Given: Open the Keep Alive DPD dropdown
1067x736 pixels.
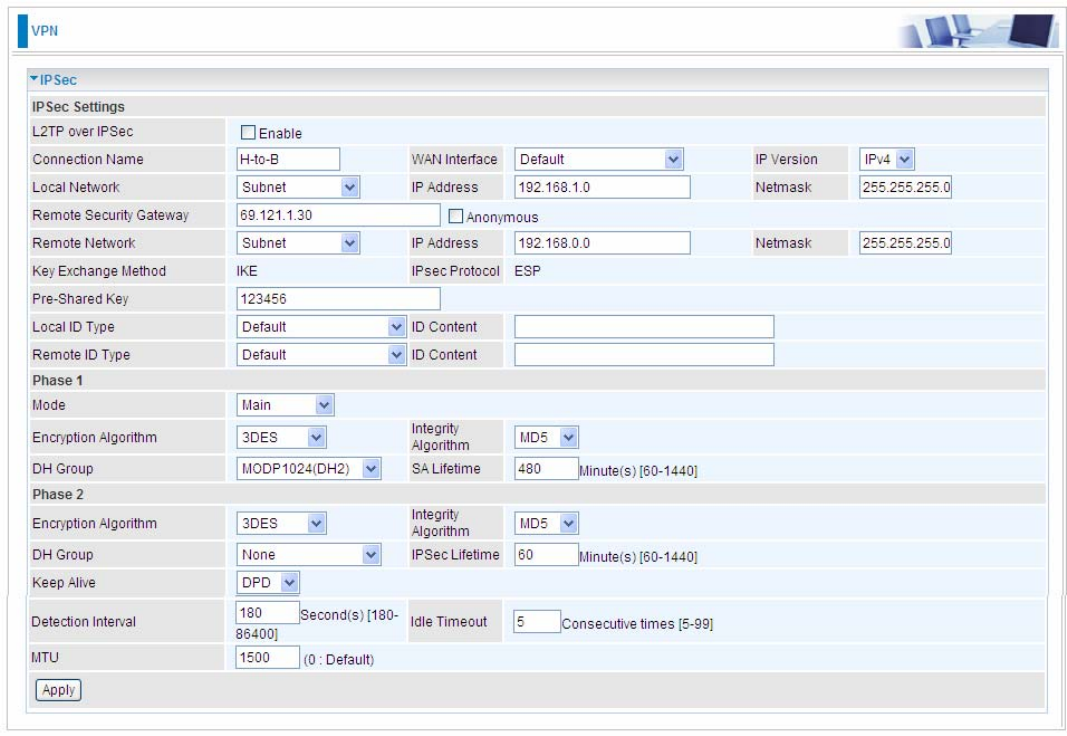Looking at the screenshot, I should tap(267, 582).
